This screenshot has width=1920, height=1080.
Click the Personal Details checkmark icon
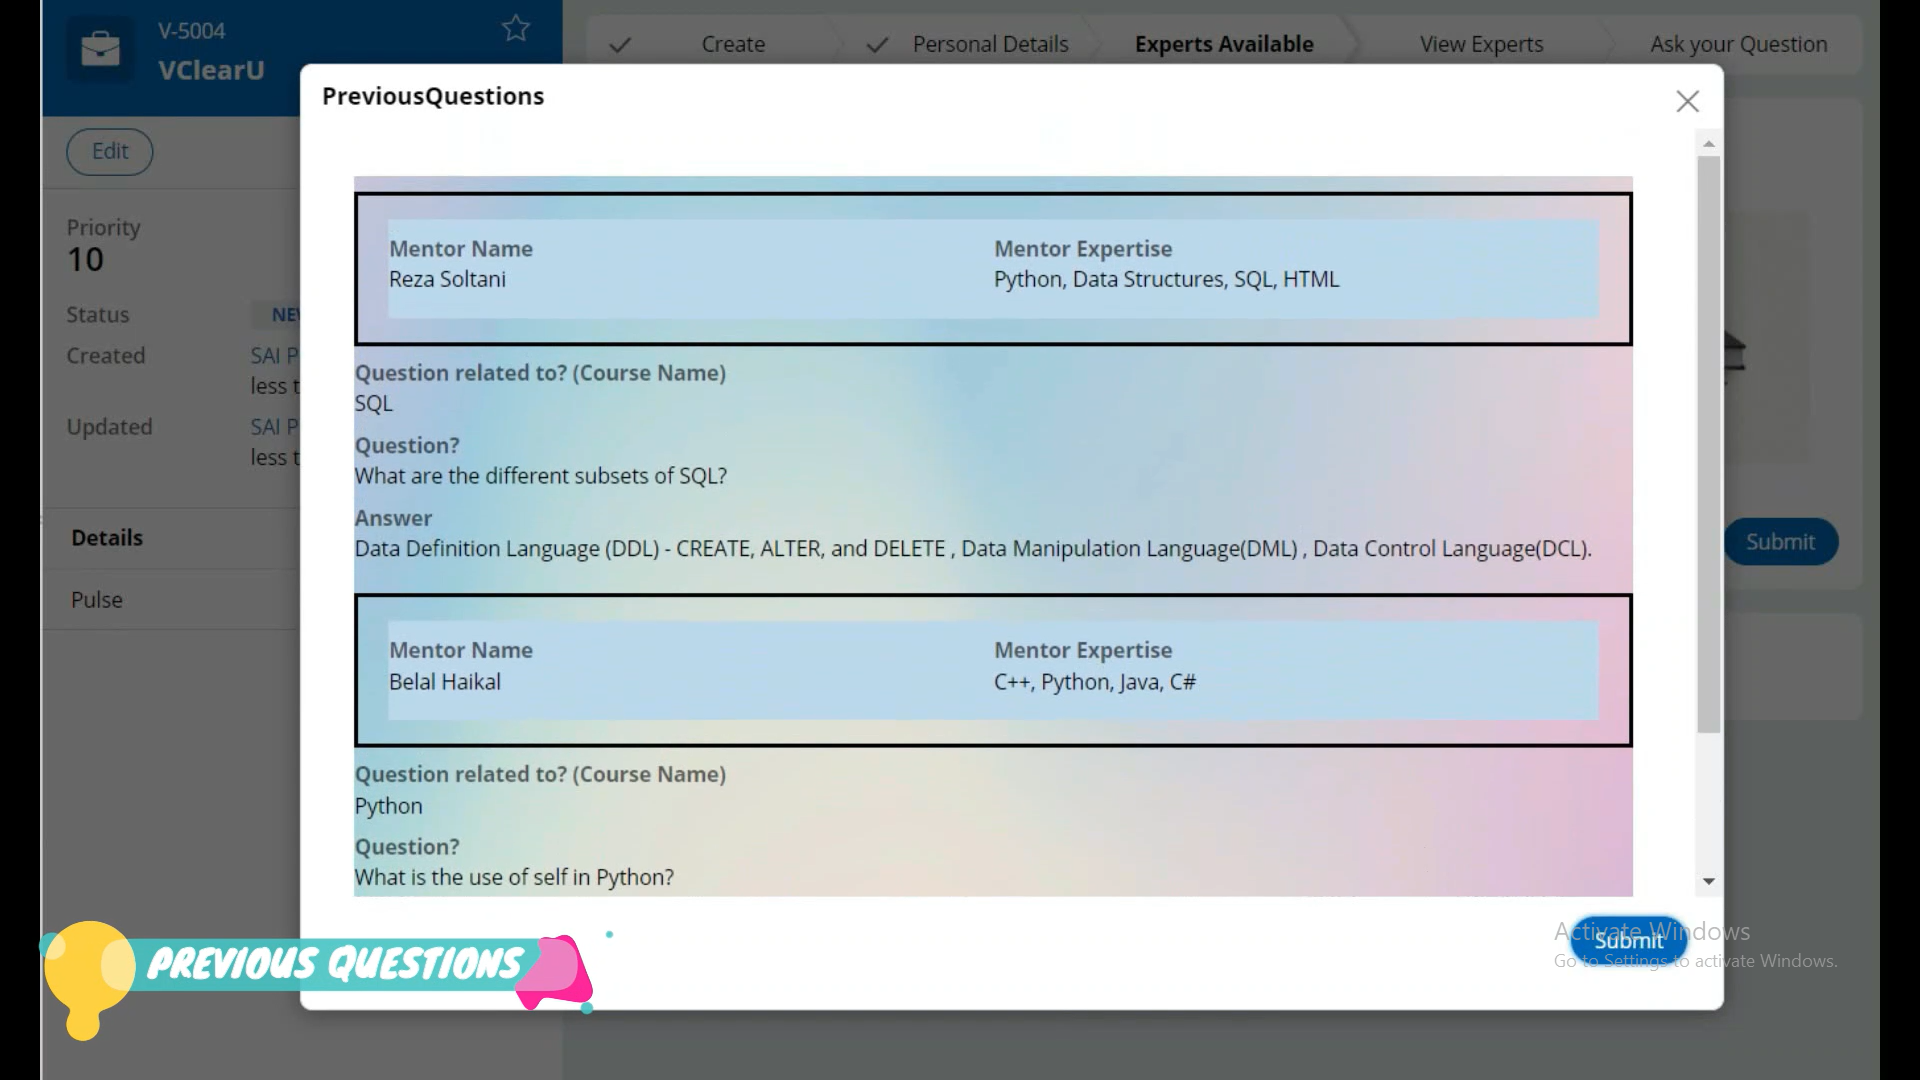(877, 45)
